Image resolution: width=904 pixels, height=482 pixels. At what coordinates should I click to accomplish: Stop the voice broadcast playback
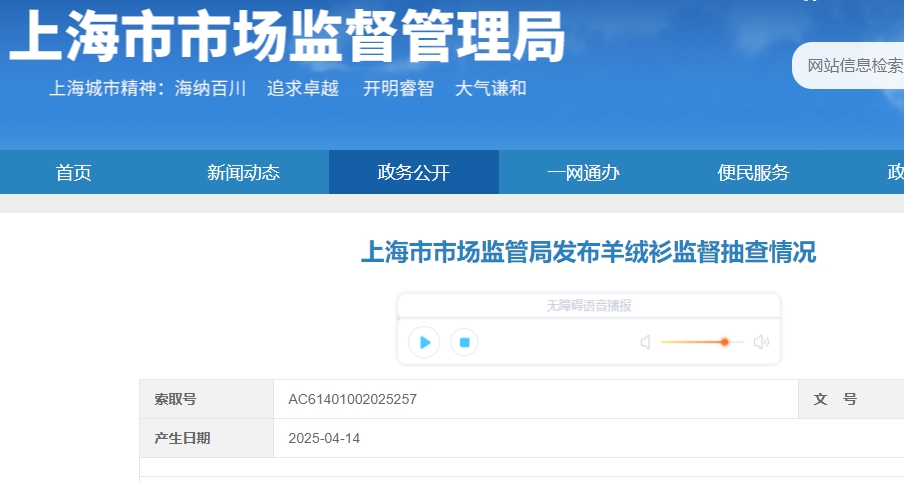coord(464,342)
